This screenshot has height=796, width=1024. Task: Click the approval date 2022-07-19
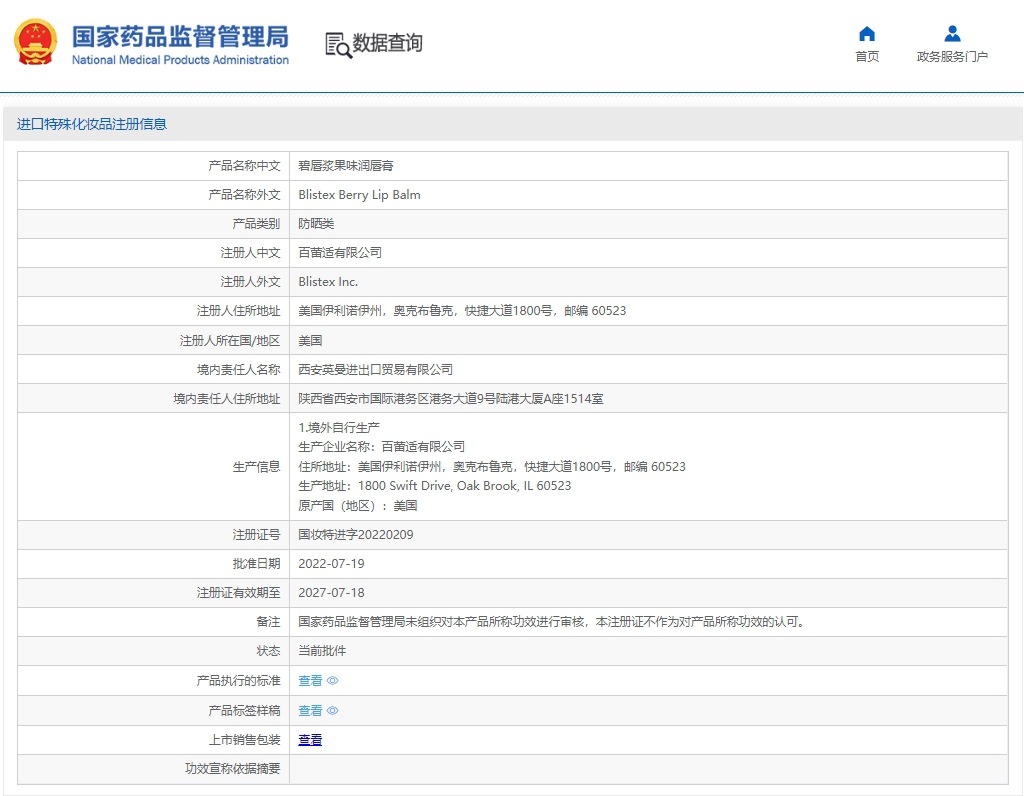coord(331,564)
